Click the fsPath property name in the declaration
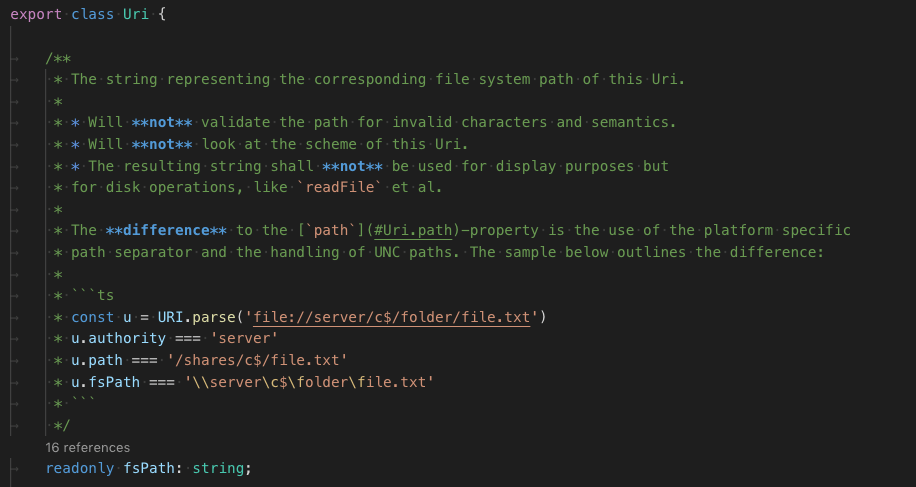The height and width of the screenshot is (487, 916). point(149,468)
